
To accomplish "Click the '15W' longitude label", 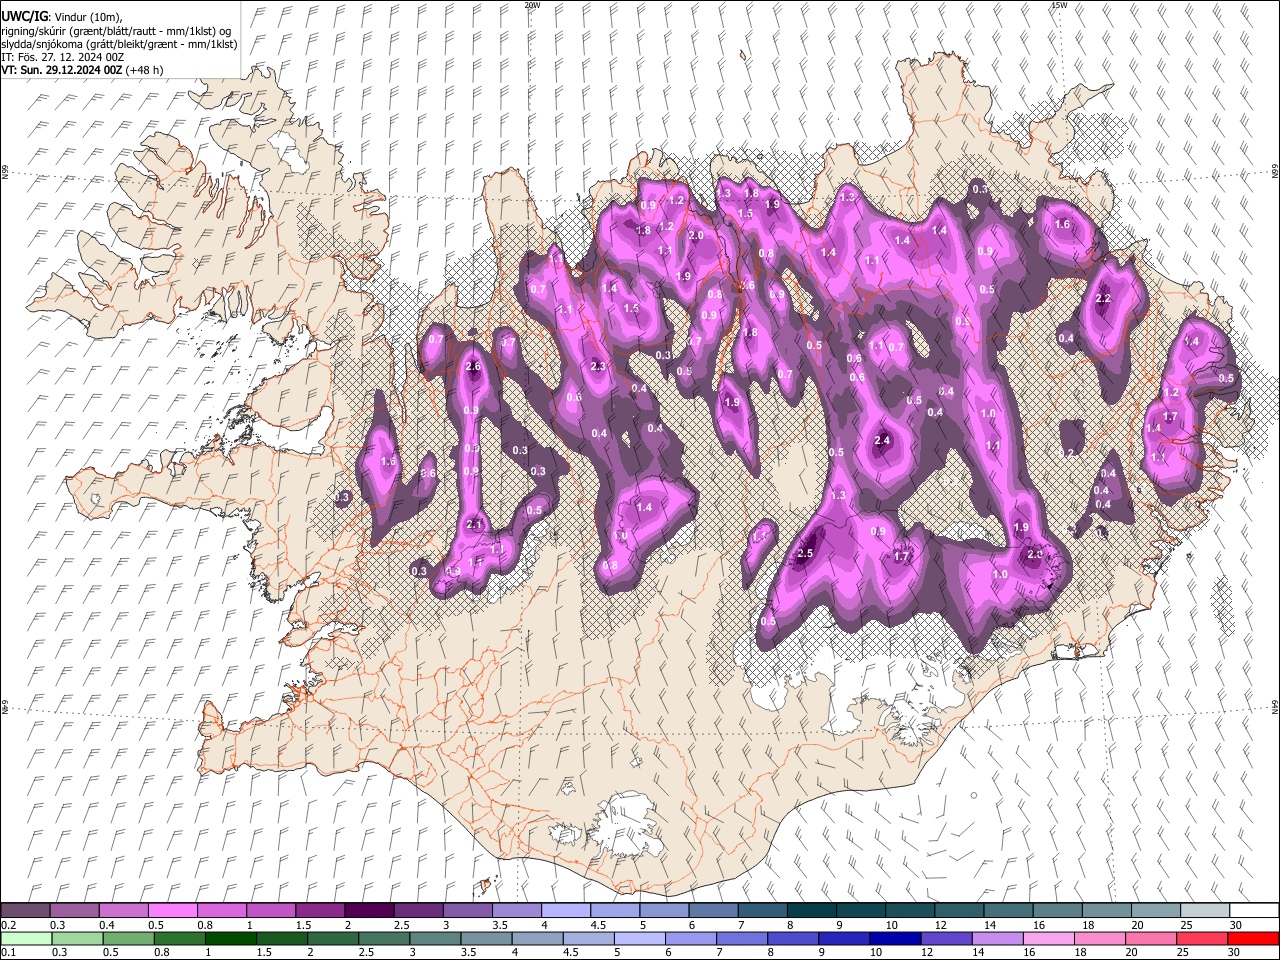I will pos(1059,5).
